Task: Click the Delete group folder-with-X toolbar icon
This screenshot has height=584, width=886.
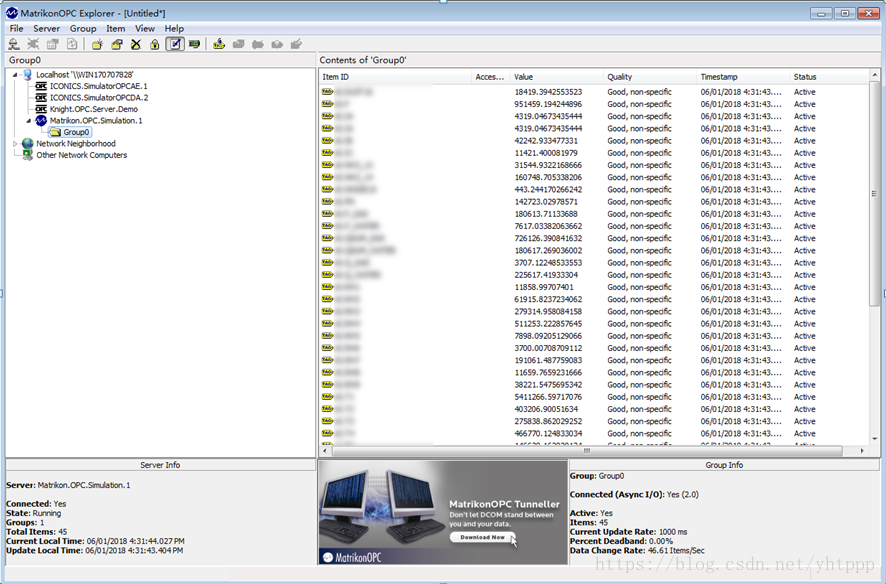Action: 136,44
